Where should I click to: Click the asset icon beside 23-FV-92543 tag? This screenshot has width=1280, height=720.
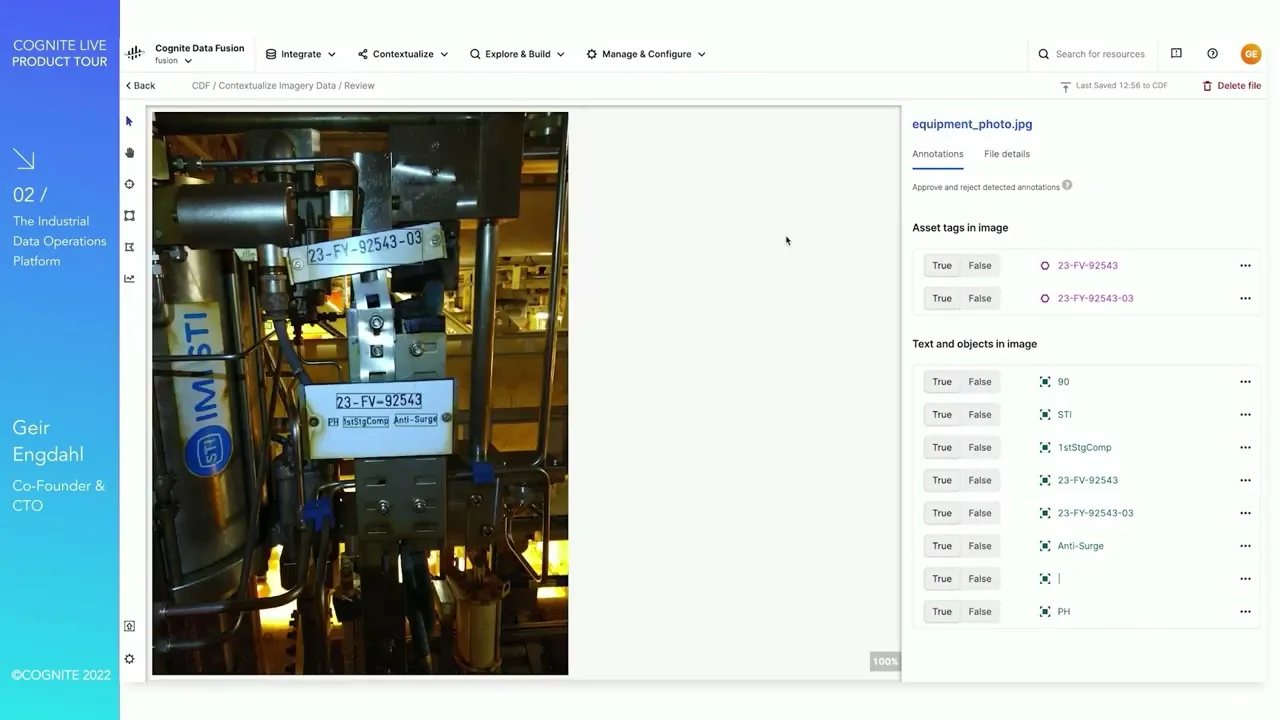(x=1045, y=266)
